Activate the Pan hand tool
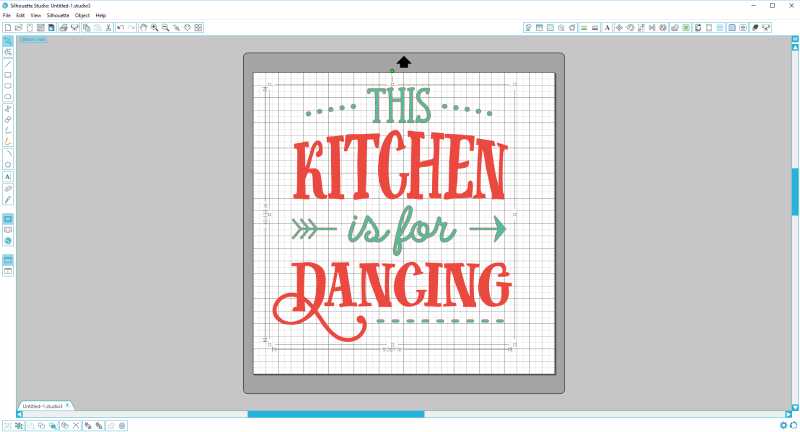The height and width of the screenshot is (432, 800). click(x=143, y=28)
